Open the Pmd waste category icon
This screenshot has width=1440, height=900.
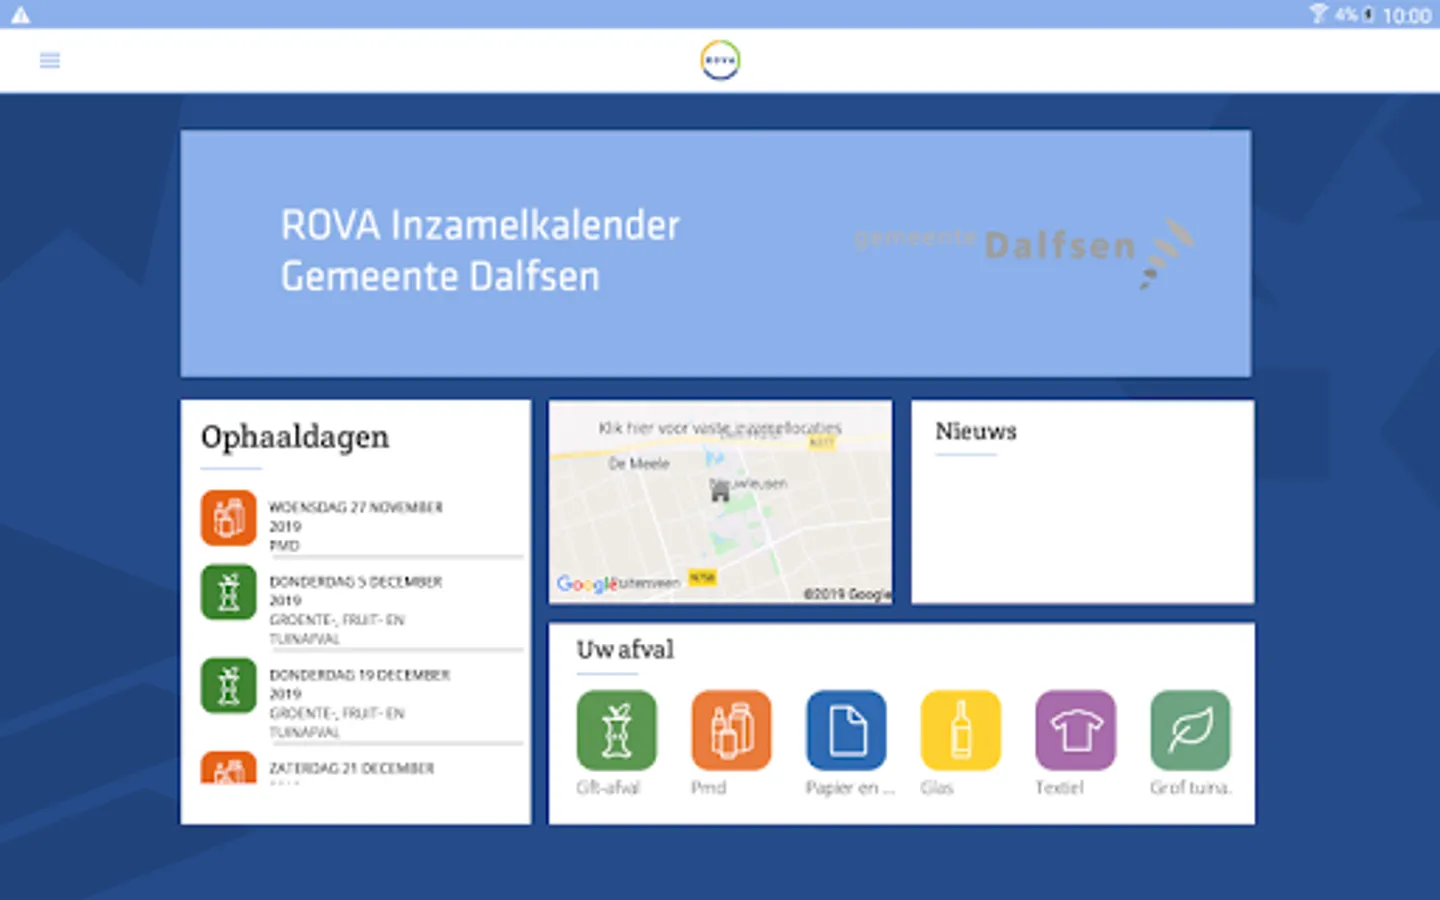731,730
